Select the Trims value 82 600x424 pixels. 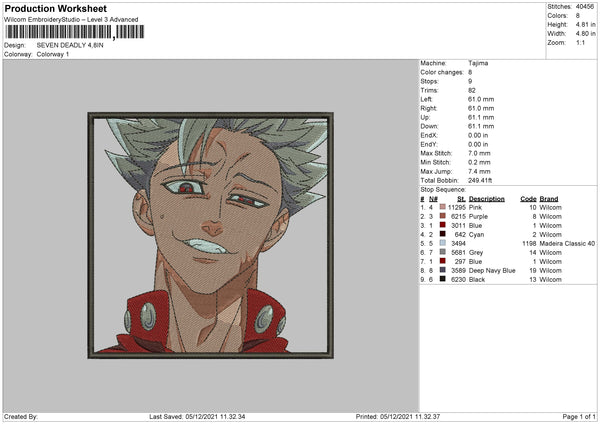click(x=472, y=90)
